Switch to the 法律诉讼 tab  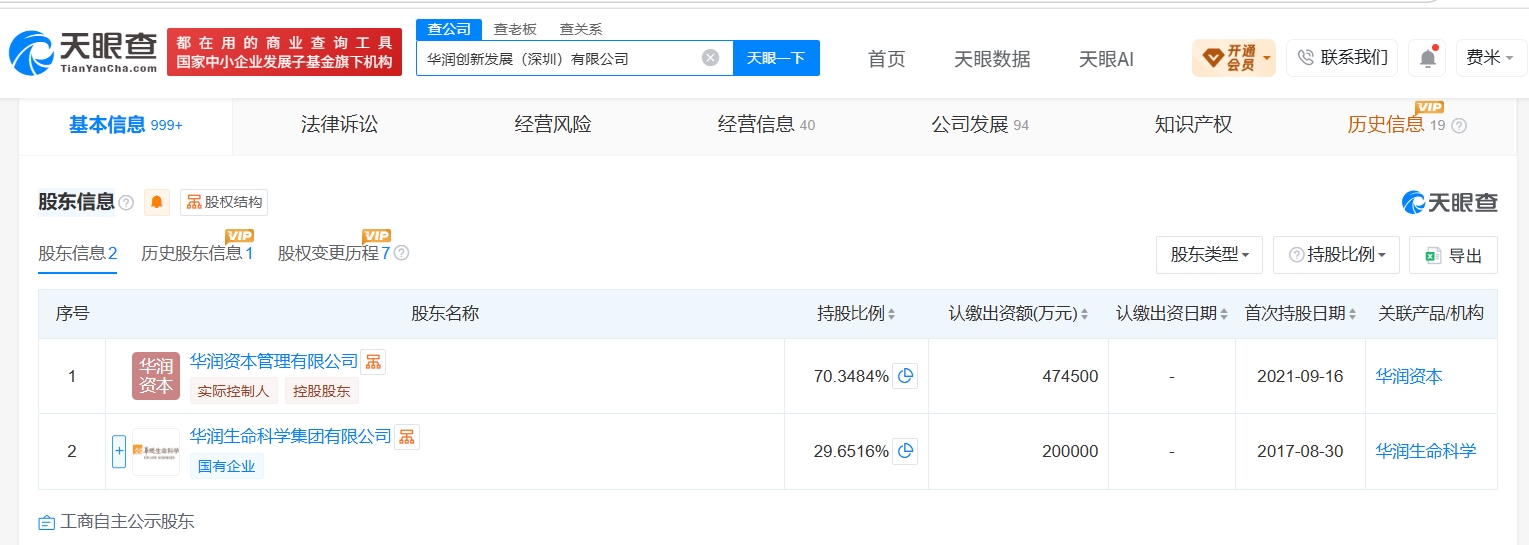pos(339,125)
